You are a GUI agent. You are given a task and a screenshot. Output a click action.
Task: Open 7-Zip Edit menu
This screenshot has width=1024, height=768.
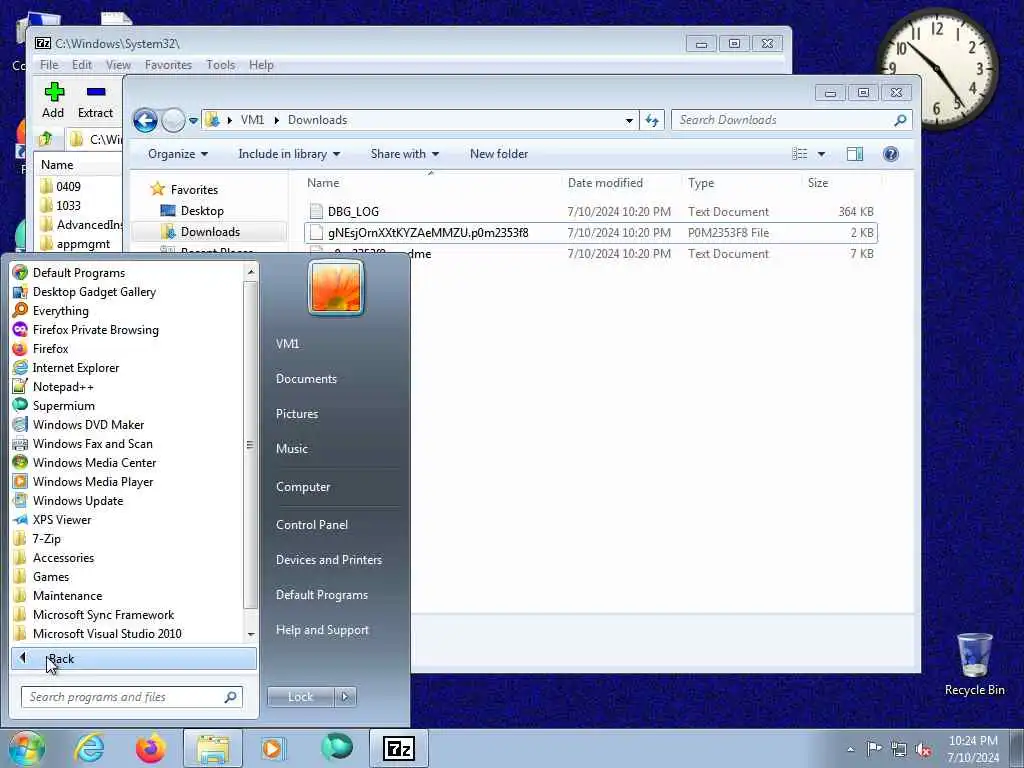[82, 65]
